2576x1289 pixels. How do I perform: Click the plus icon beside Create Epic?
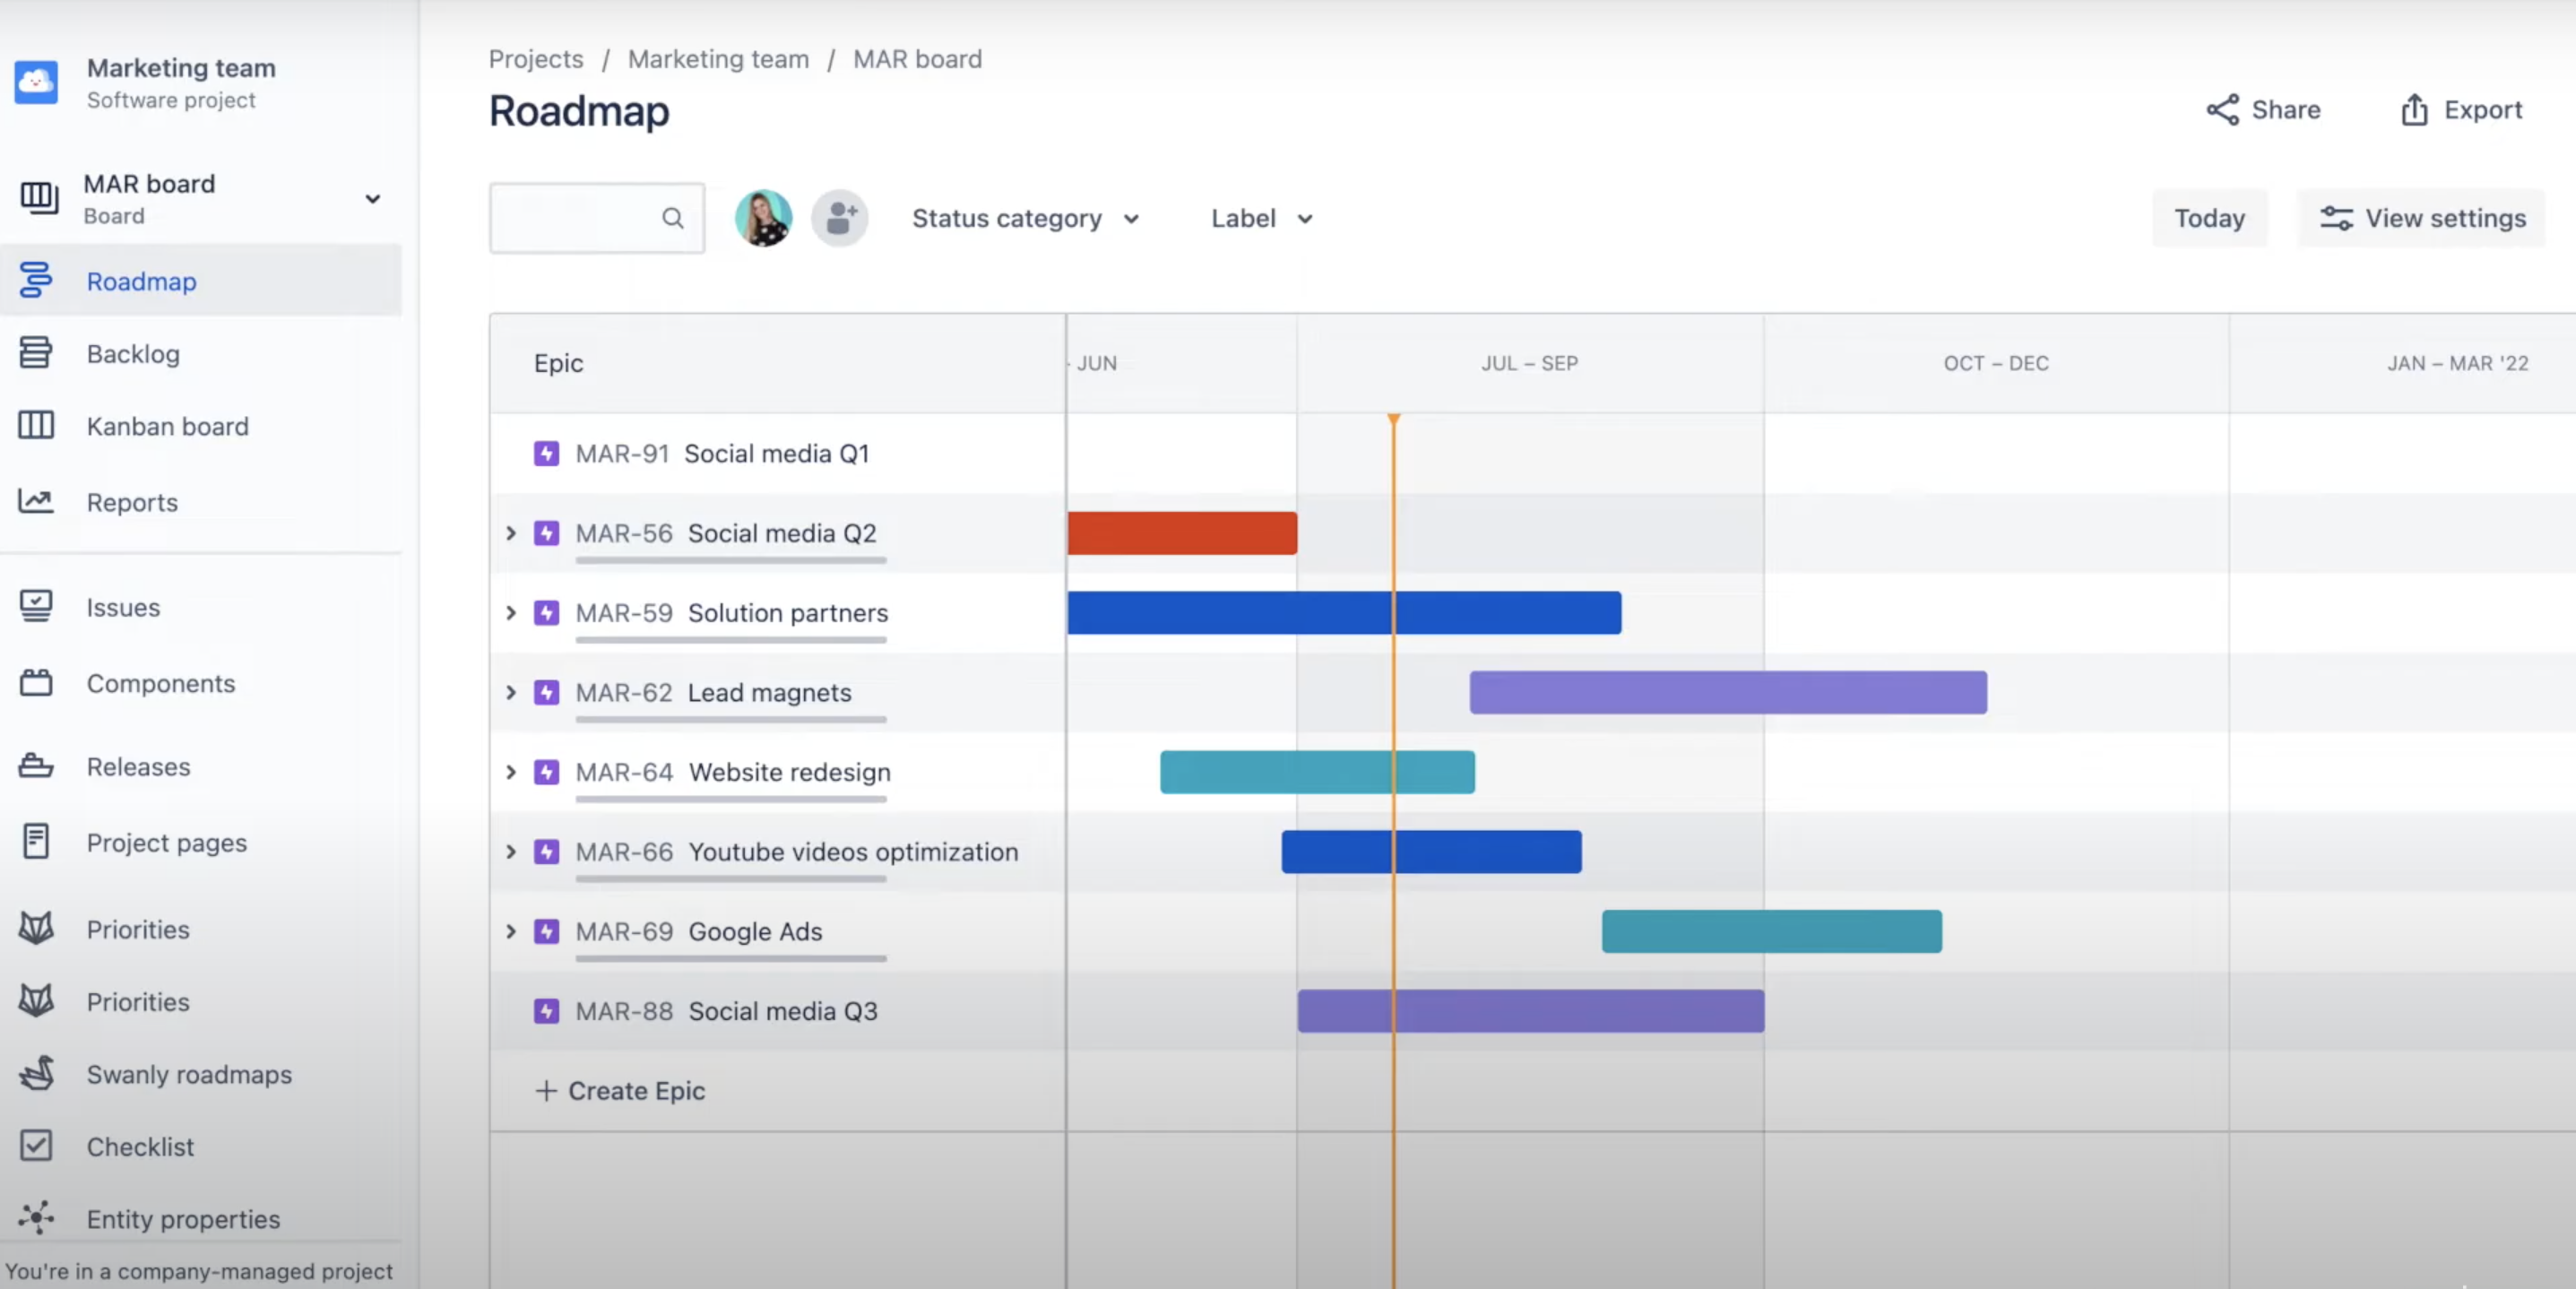[x=546, y=1091]
